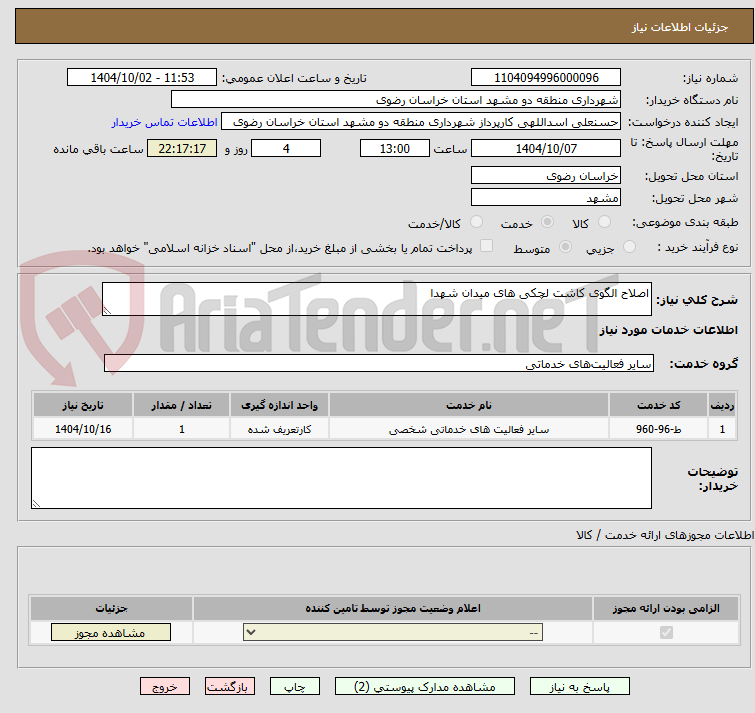Viewport: 755px width, 713px height.
Task: Select the متوسط purchase type radio
Action: point(565,247)
